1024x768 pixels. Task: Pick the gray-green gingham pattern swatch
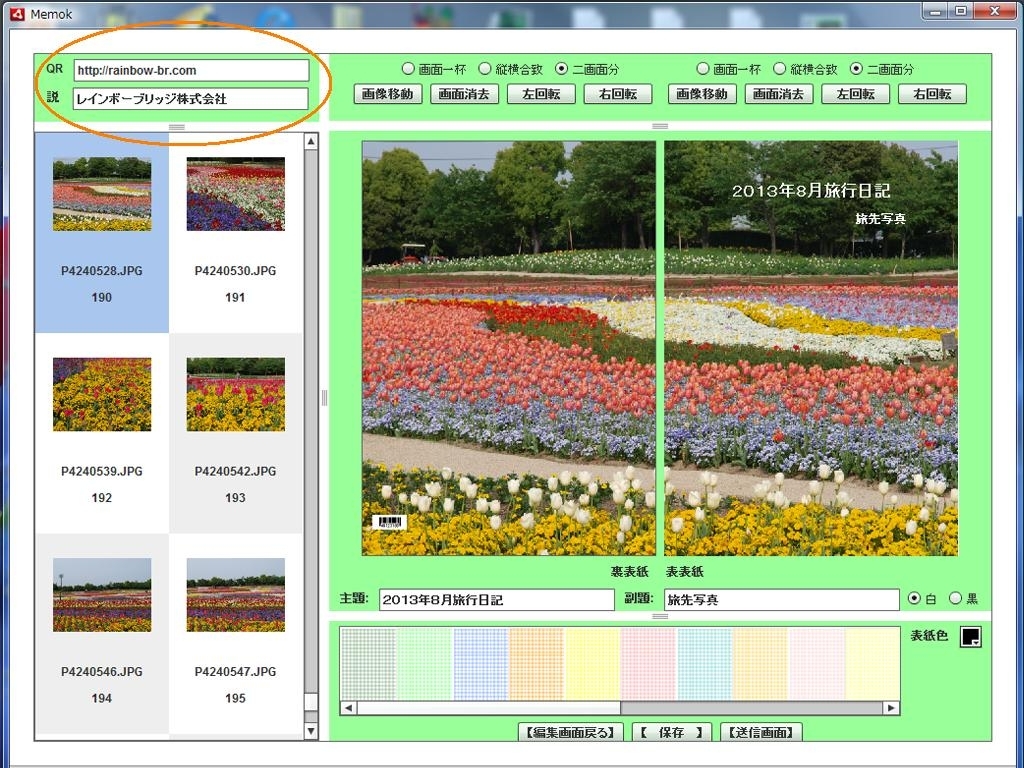pyautogui.click(x=368, y=664)
